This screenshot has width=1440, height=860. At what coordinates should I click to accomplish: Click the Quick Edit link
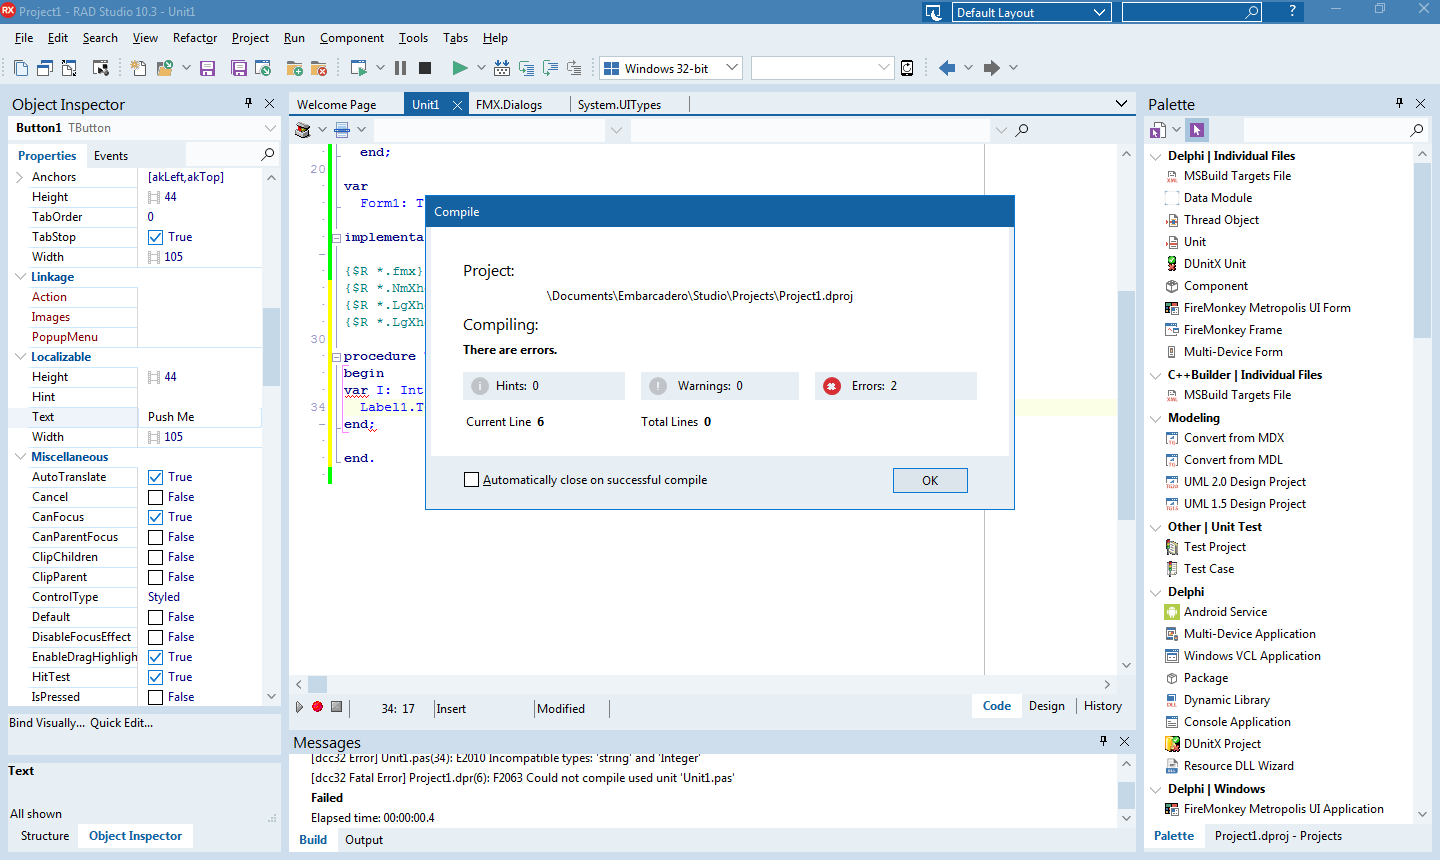[x=122, y=723]
